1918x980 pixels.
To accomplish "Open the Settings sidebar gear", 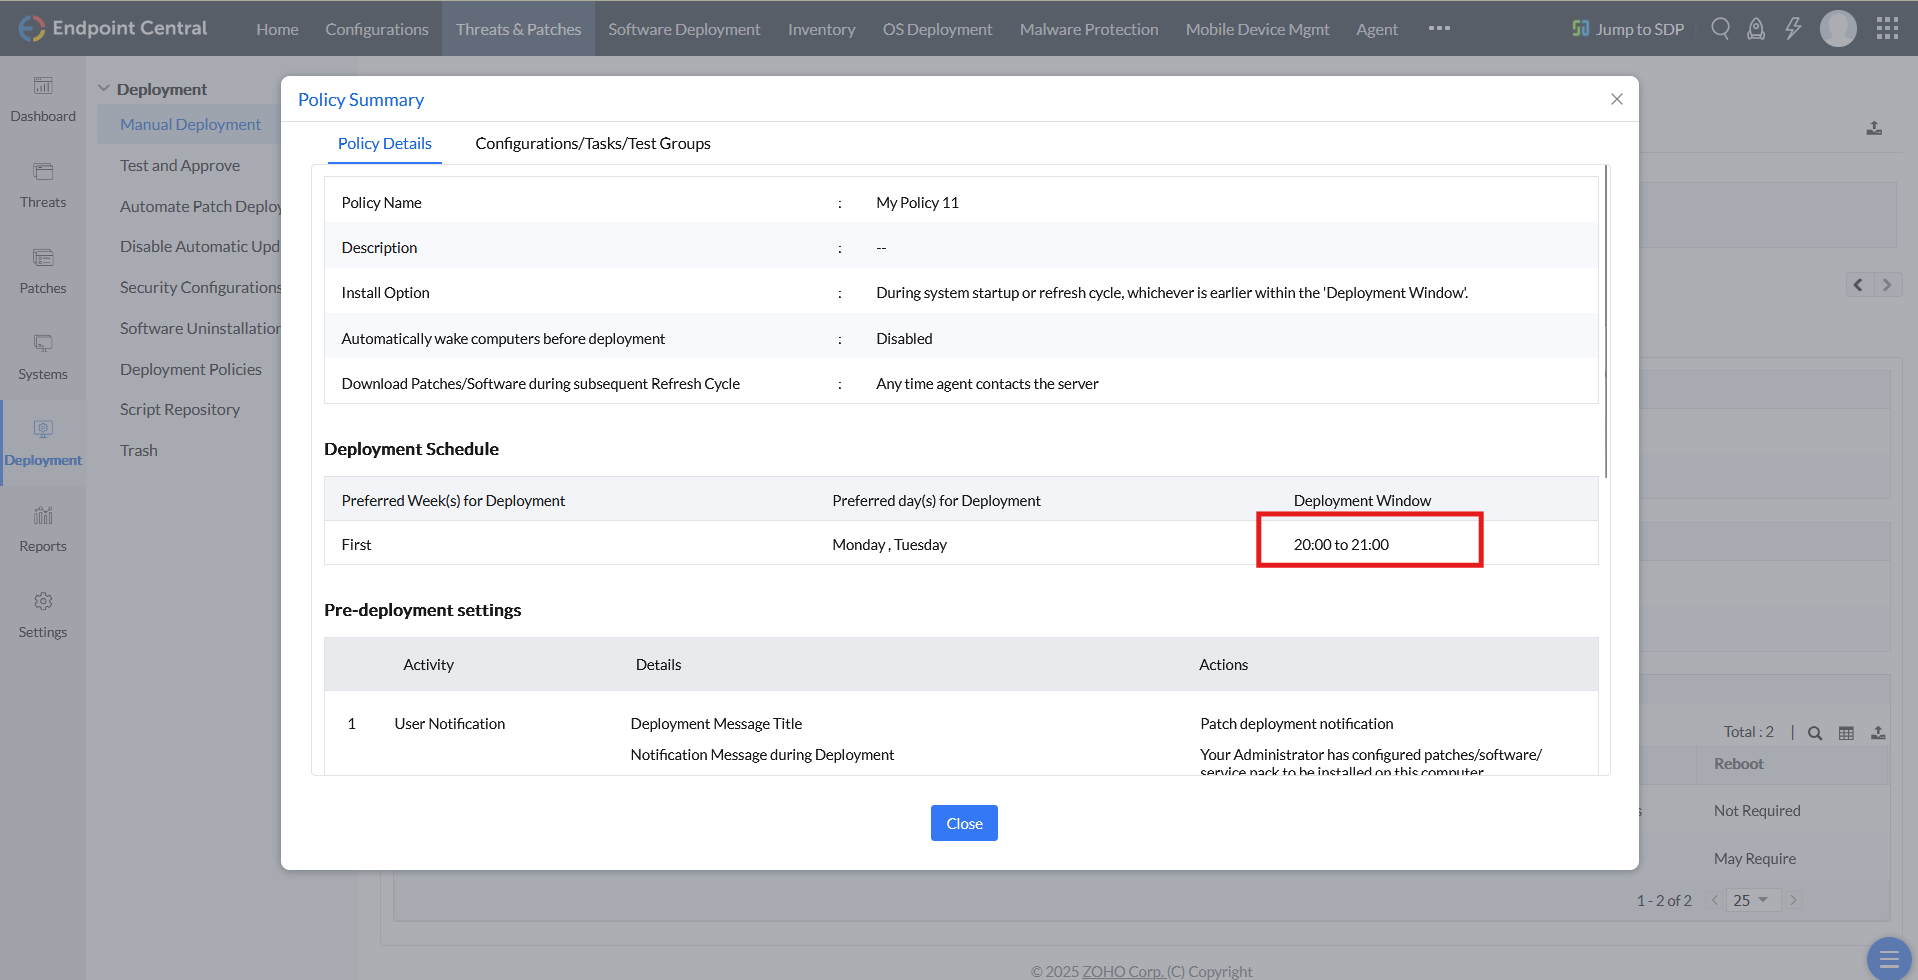I will 43,602.
